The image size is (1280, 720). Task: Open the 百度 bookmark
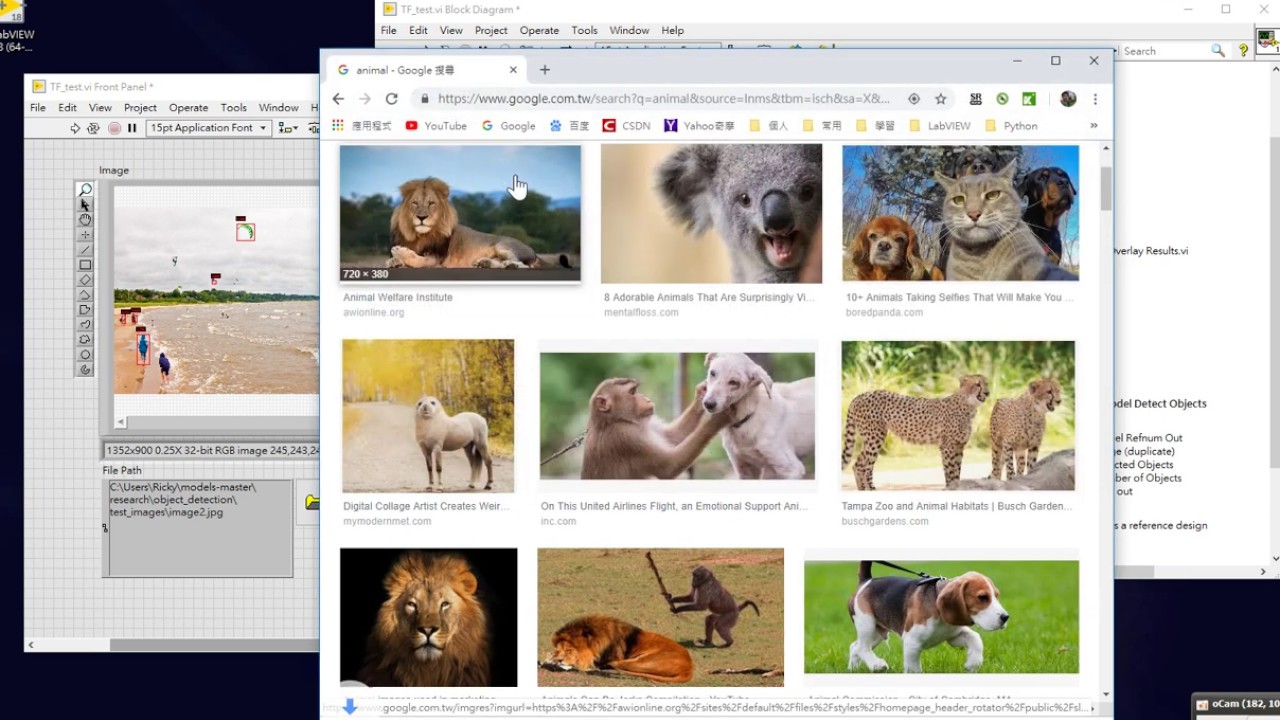(569, 126)
